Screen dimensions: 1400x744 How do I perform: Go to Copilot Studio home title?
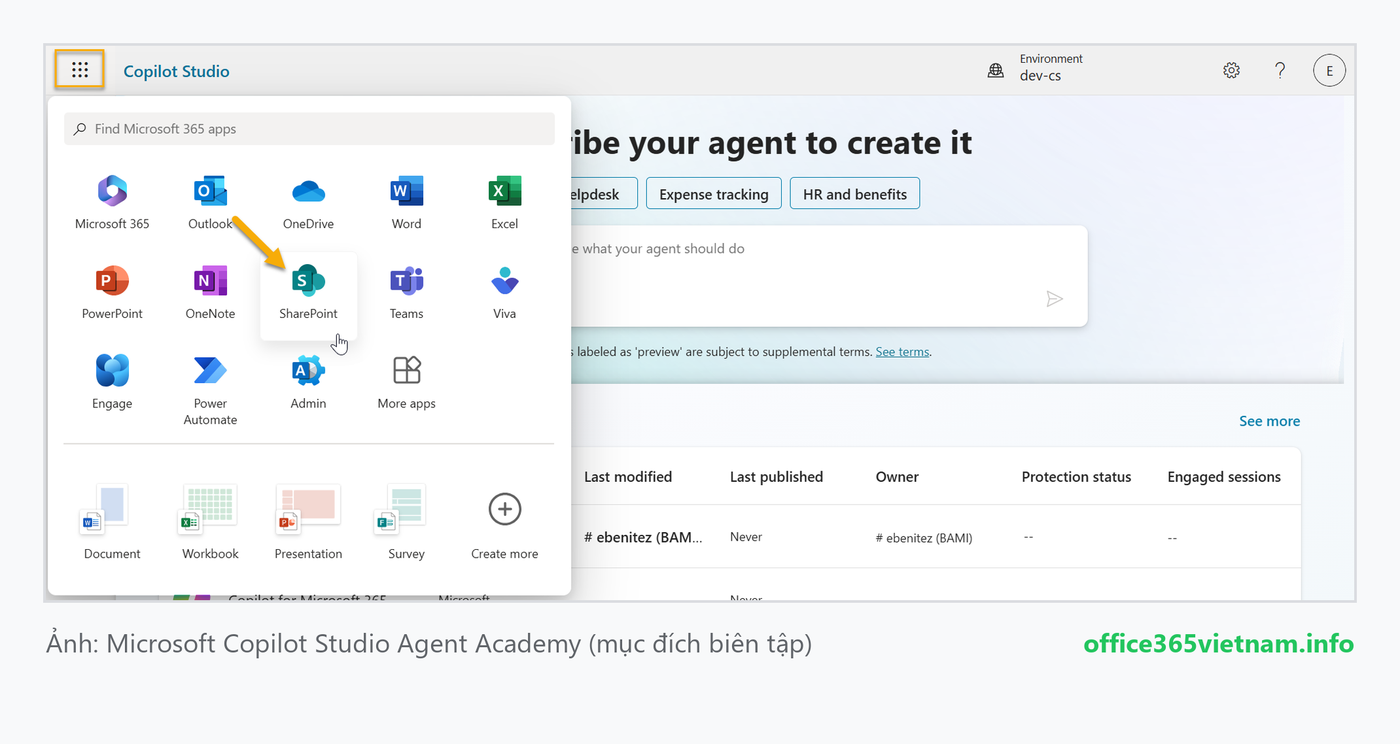coord(176,71)
